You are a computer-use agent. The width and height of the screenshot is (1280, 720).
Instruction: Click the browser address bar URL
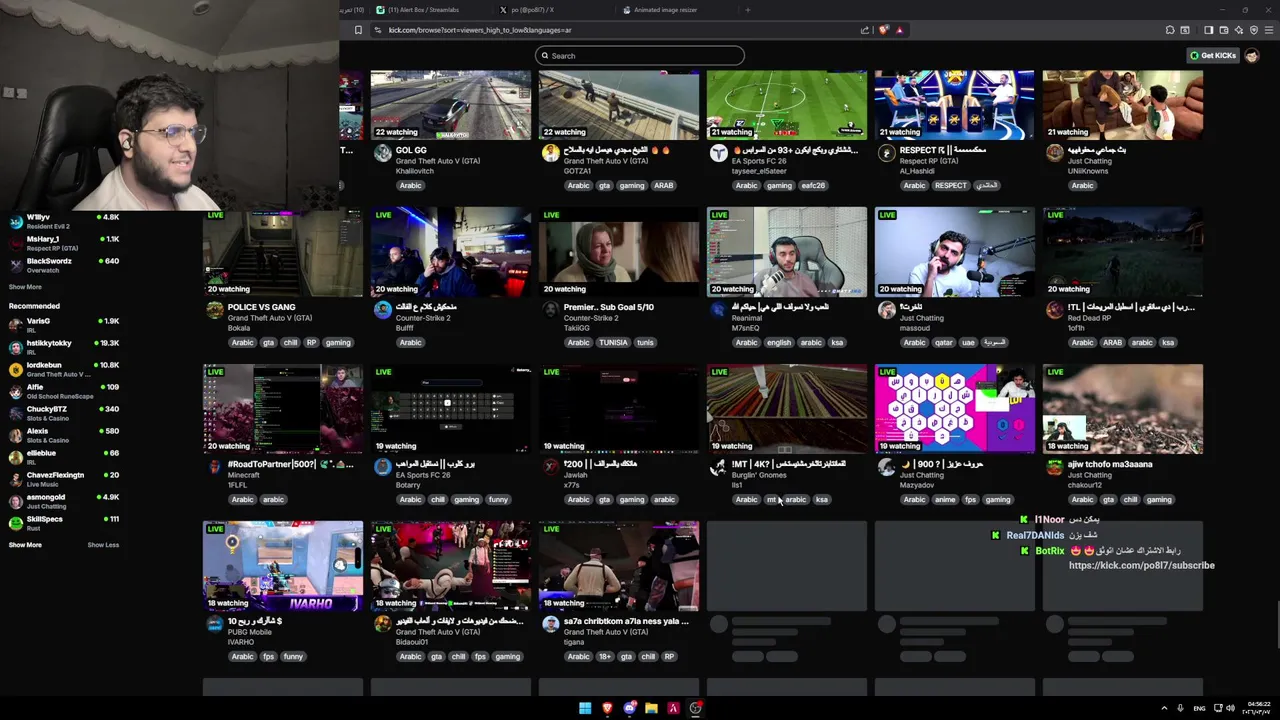point(480,30)
